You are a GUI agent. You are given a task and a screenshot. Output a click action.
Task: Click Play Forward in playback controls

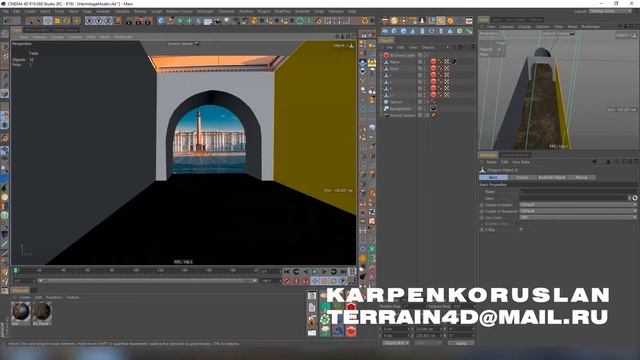tap(315, 271)
